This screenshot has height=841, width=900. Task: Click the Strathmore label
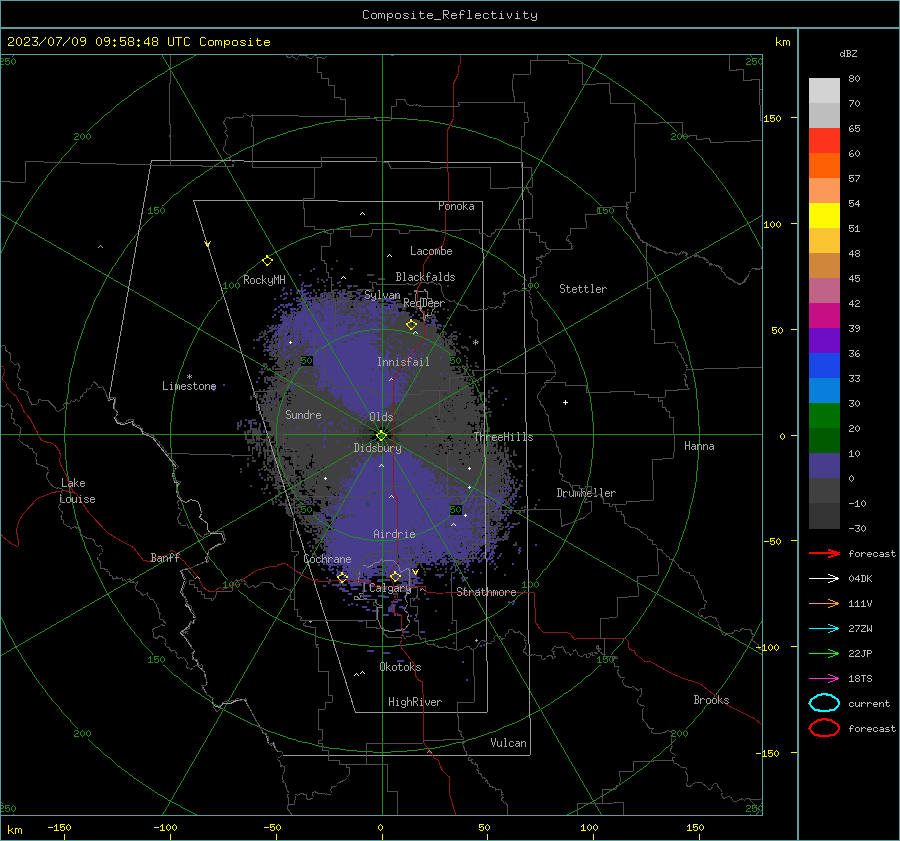point(486,592)
